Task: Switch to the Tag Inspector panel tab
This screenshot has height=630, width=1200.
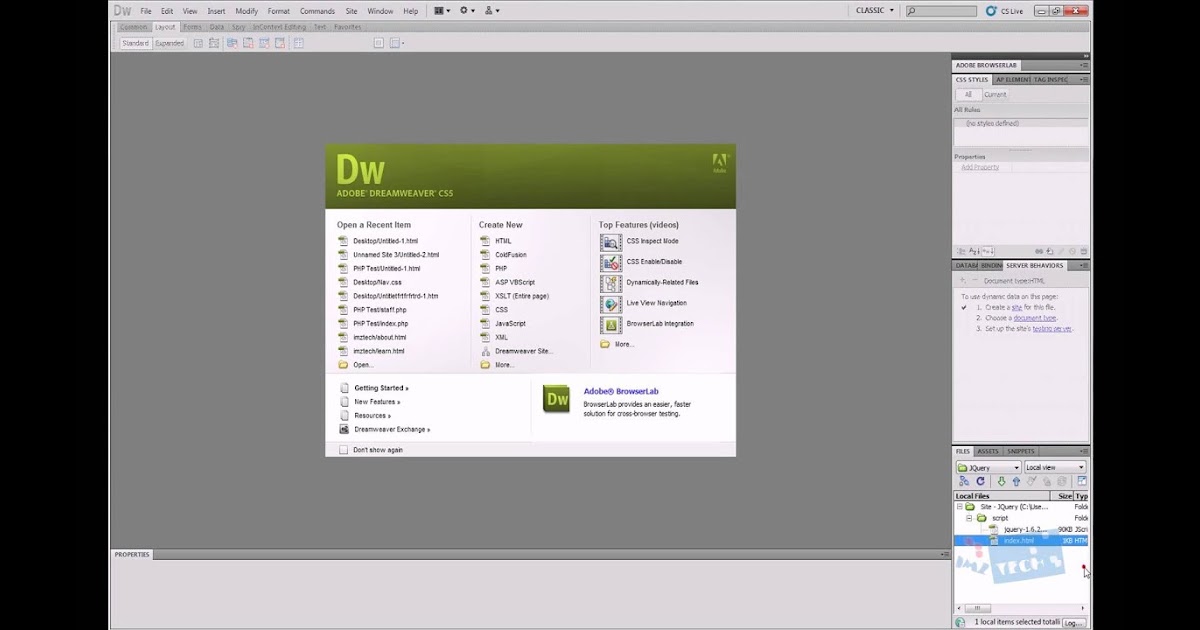Action: coord(1051,79)
